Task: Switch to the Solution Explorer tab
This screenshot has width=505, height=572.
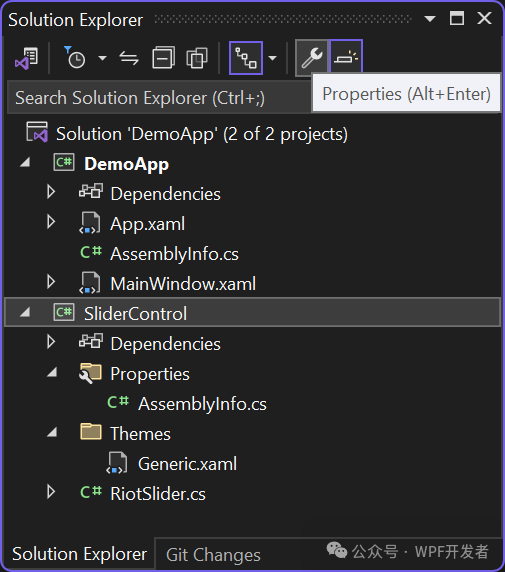Action: 79,554
